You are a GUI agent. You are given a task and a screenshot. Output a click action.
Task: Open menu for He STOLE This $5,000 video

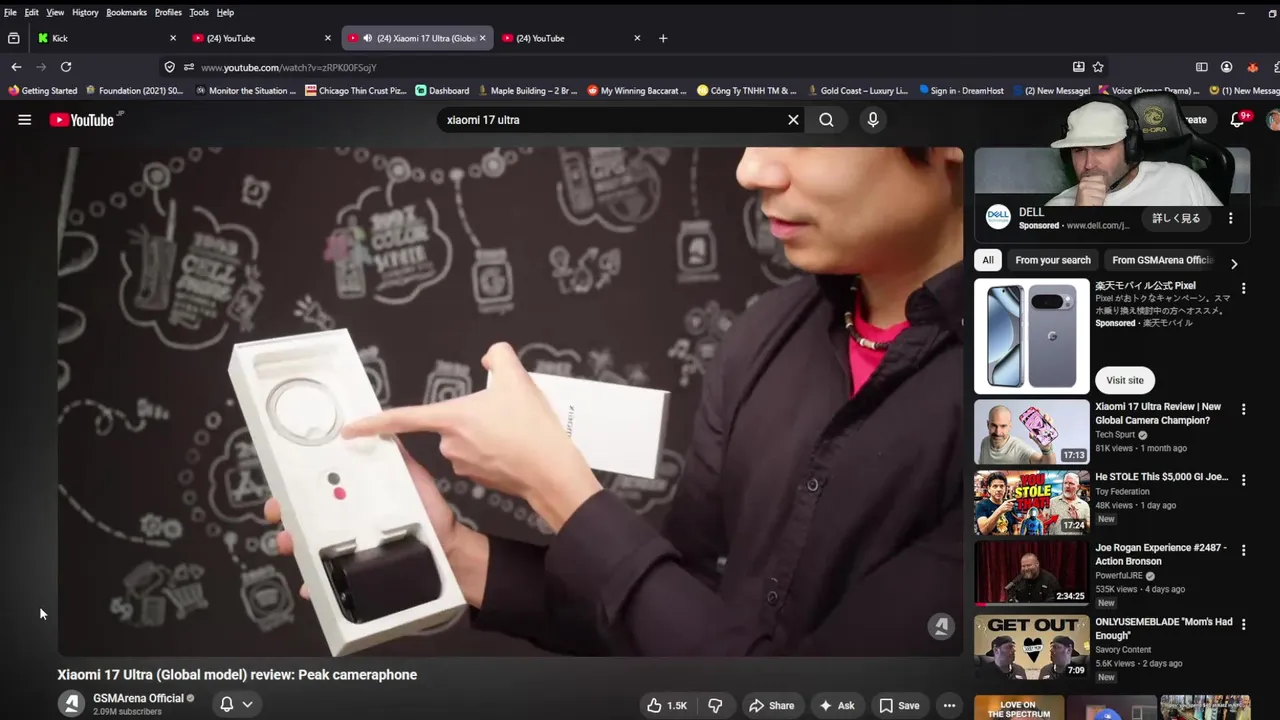[1243, 480]
